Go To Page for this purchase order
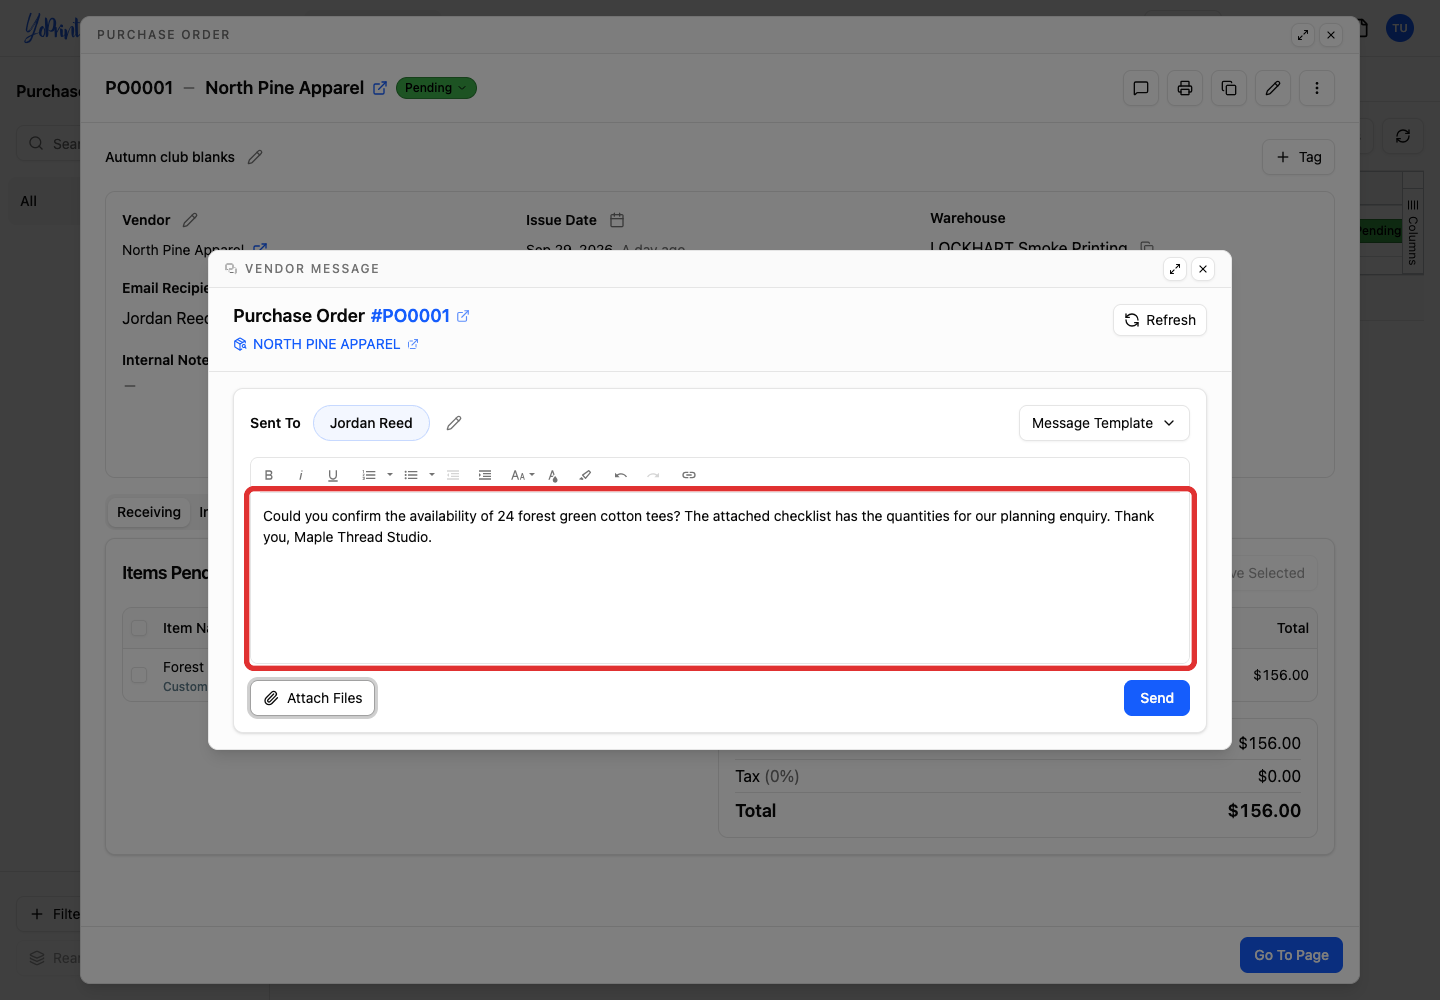Viewport: 1440px width, 1000px height. (x=1291, y=955)
